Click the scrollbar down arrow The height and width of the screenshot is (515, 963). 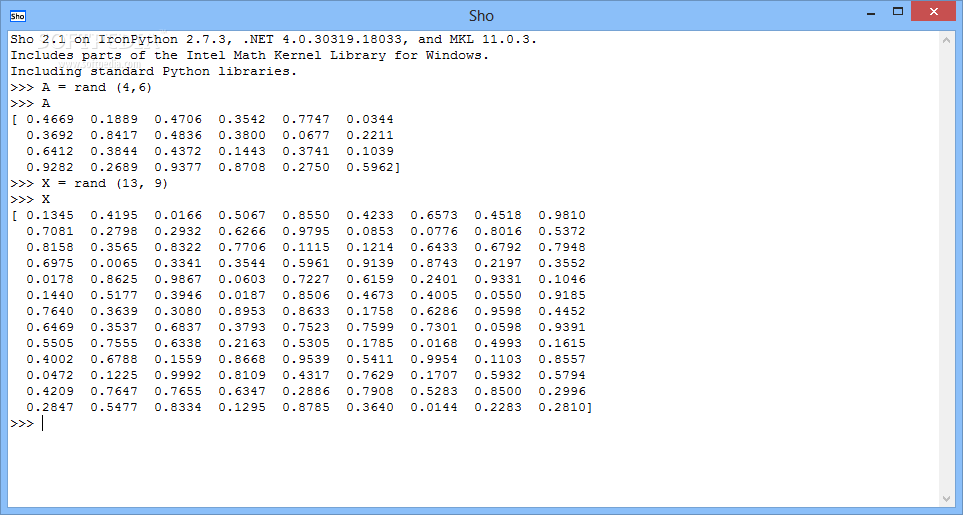(946, 499)
